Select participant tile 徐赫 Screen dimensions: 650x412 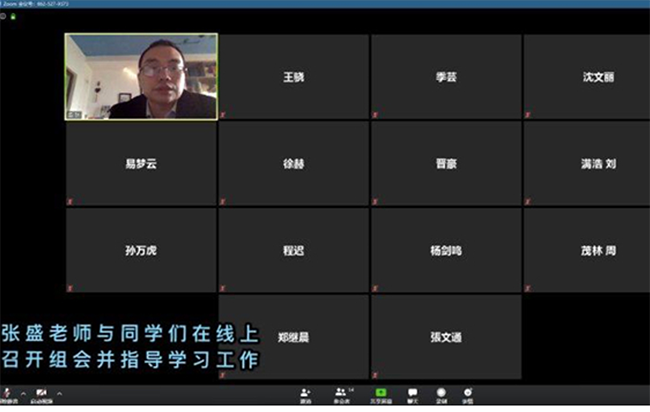coord(293,164)
